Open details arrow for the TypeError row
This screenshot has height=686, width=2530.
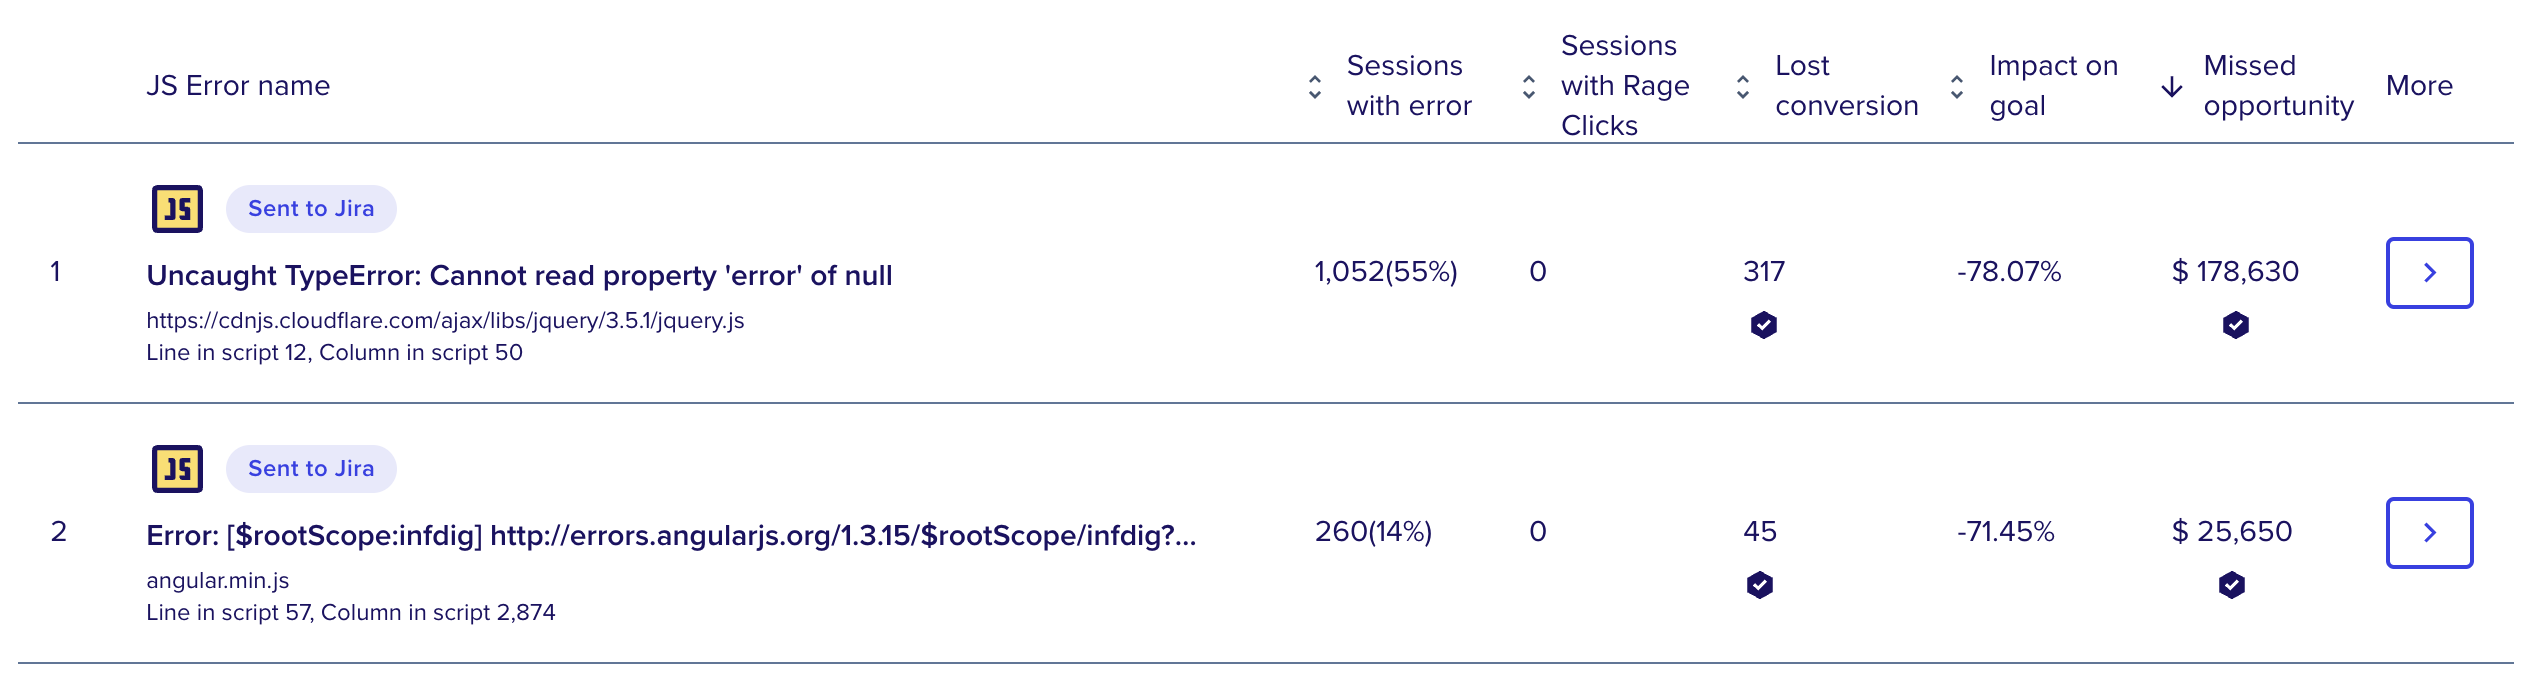[2430, 273]
